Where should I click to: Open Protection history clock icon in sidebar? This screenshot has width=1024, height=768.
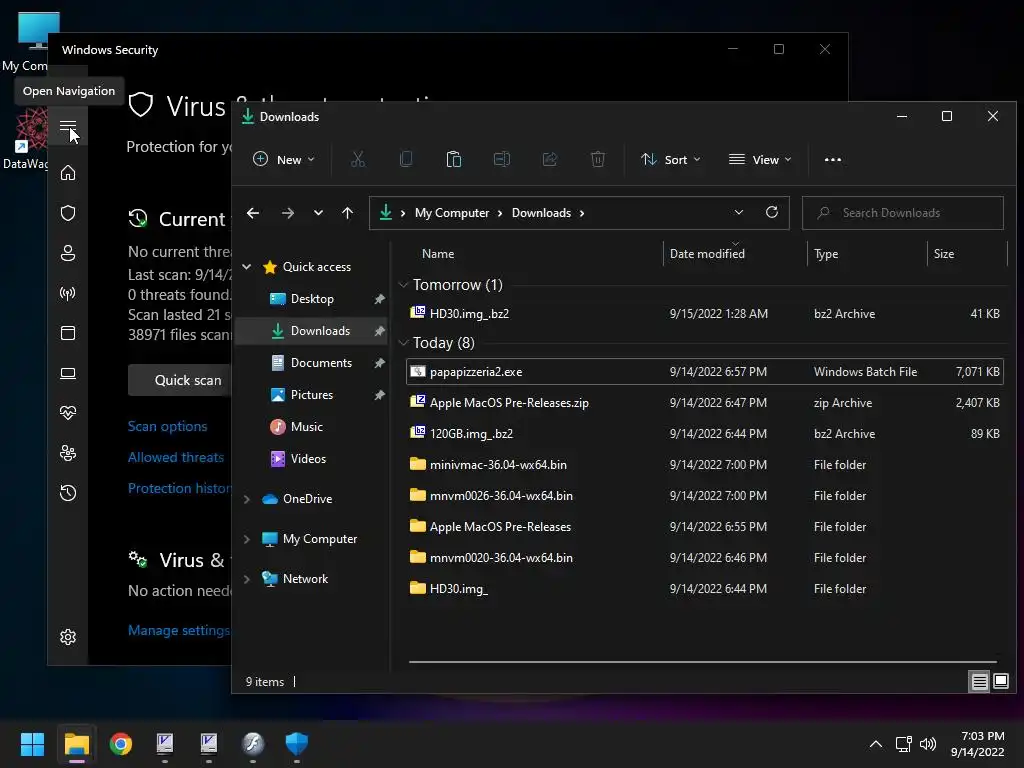click(x=68, y=492)
